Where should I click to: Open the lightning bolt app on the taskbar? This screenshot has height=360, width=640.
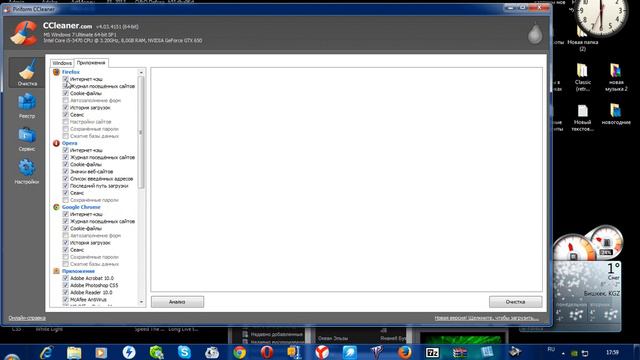tap(129, 352)
